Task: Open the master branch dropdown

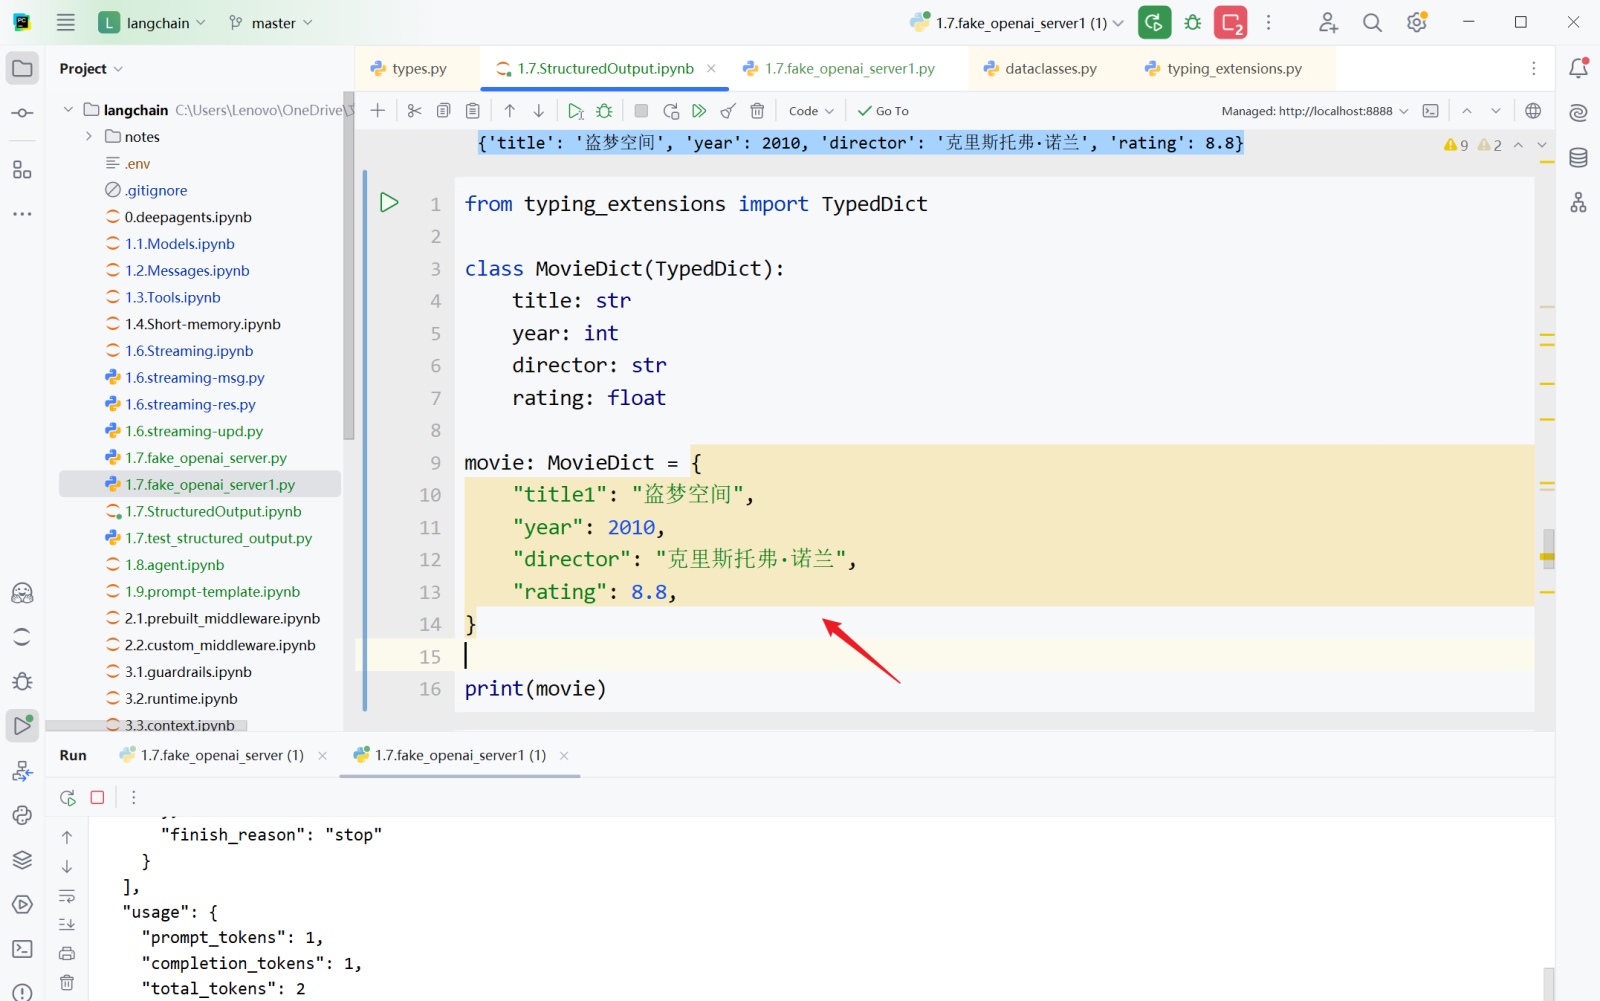Action: [271, 22]
